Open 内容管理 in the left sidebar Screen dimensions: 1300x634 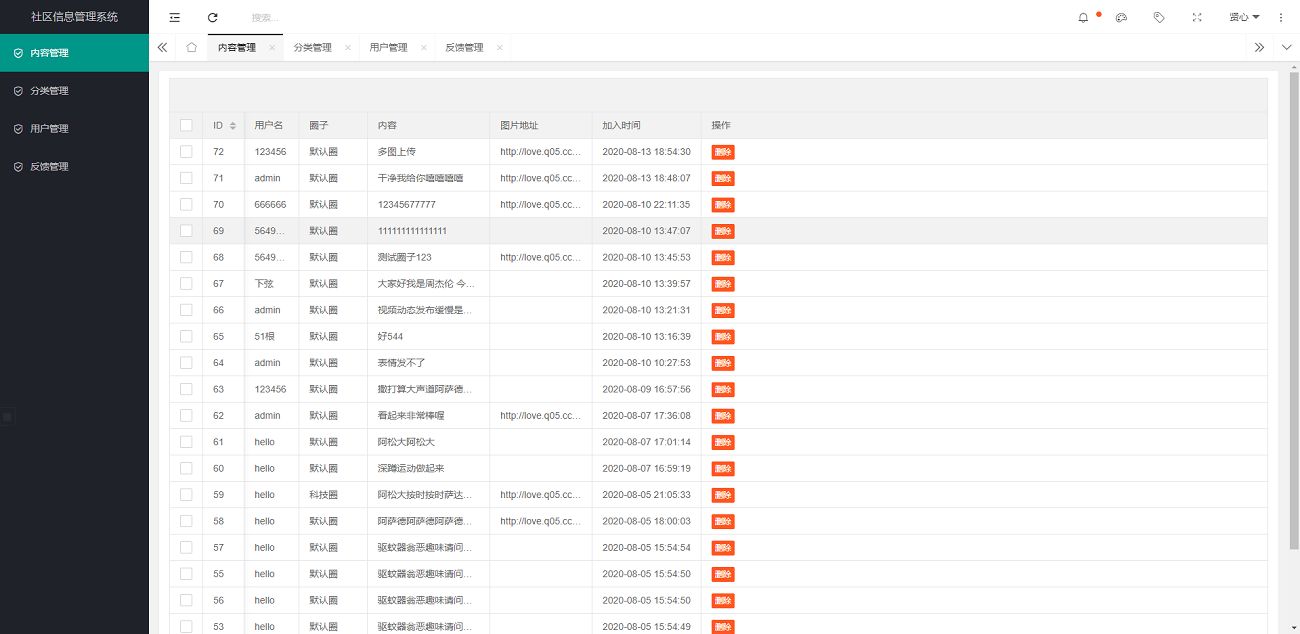pos(74,53)
